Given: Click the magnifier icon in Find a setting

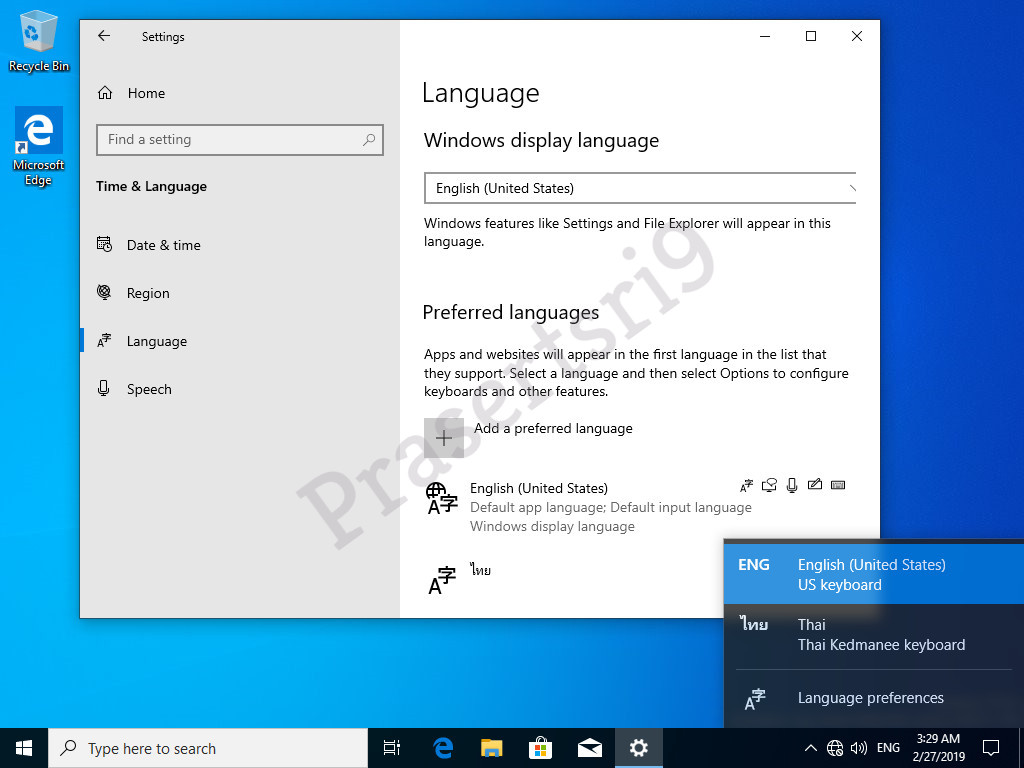Looking at the screenshot, I should coord(369,139).
